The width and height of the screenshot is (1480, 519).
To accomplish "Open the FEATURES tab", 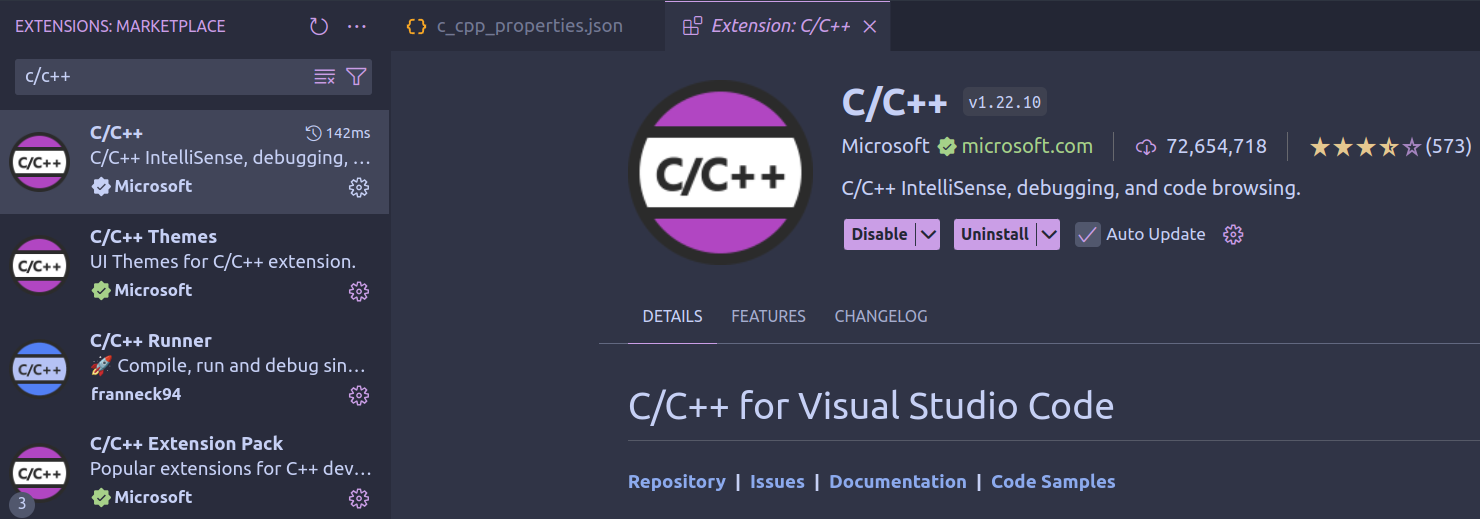I will click(x=768, y=316).
